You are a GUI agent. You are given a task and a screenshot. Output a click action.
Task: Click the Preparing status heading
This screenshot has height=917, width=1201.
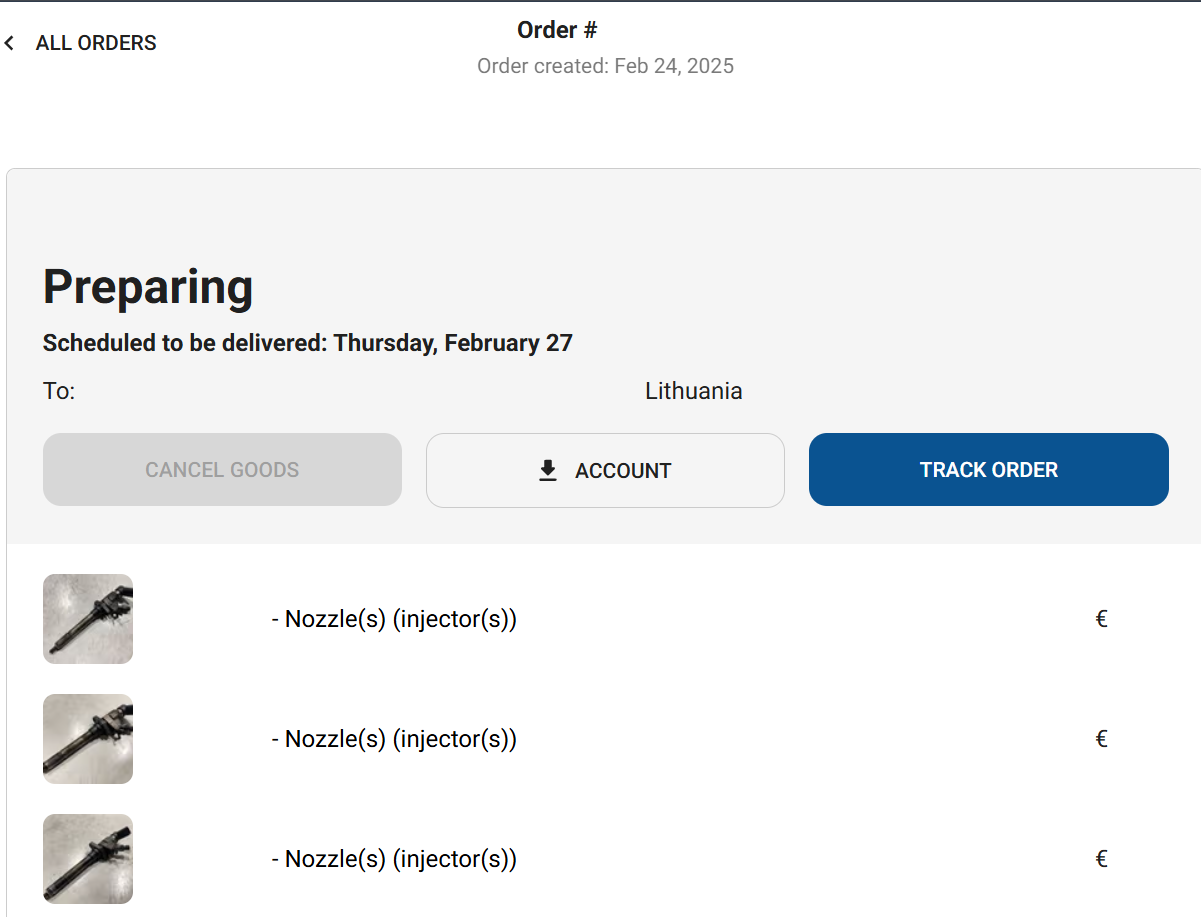pos(148,287)
